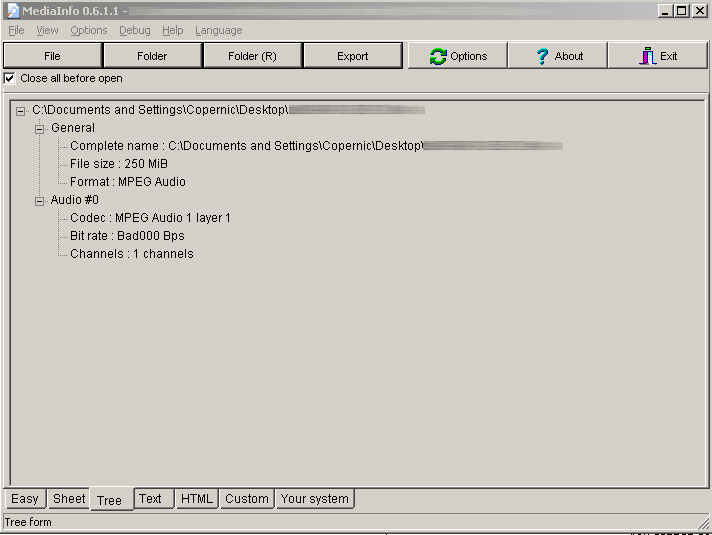Open the Options menu in menu bar
The width and height of the screenshot is (712, 535).
click(89, 30)
